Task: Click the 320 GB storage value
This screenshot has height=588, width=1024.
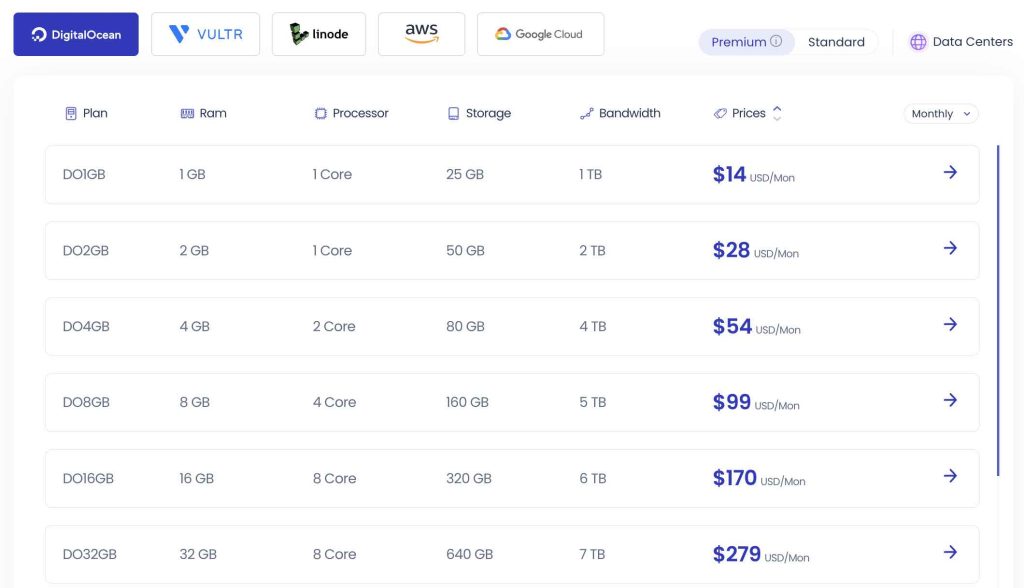Action: pos(469,478)
